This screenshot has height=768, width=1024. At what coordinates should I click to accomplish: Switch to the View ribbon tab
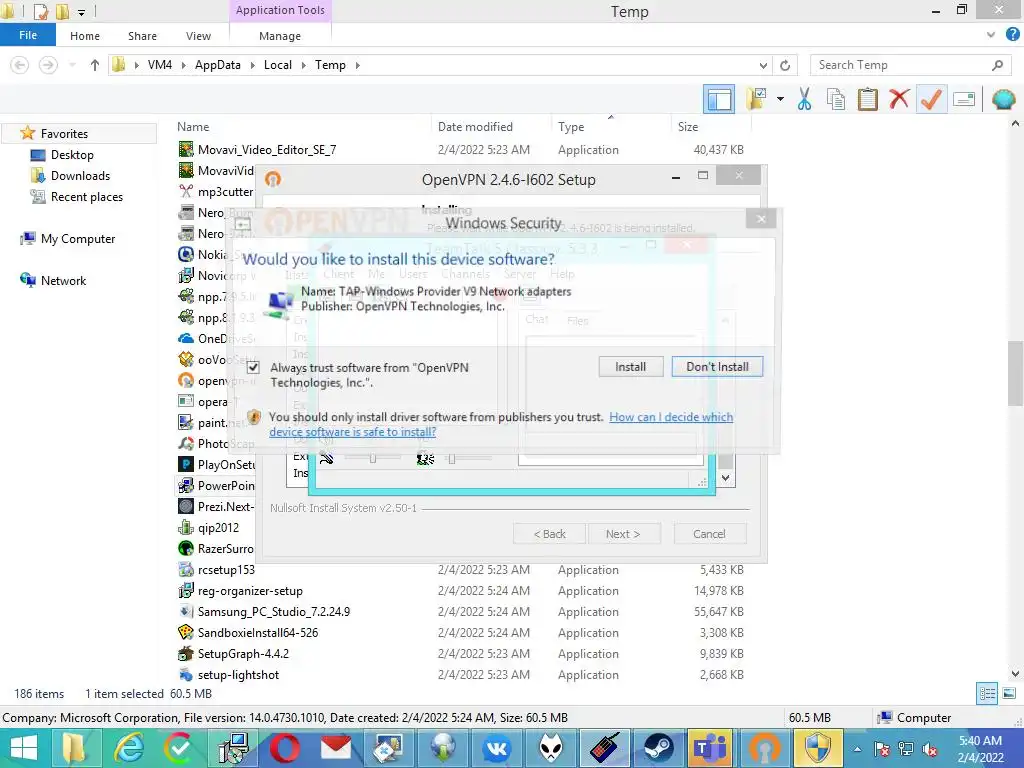click(198, 36)
